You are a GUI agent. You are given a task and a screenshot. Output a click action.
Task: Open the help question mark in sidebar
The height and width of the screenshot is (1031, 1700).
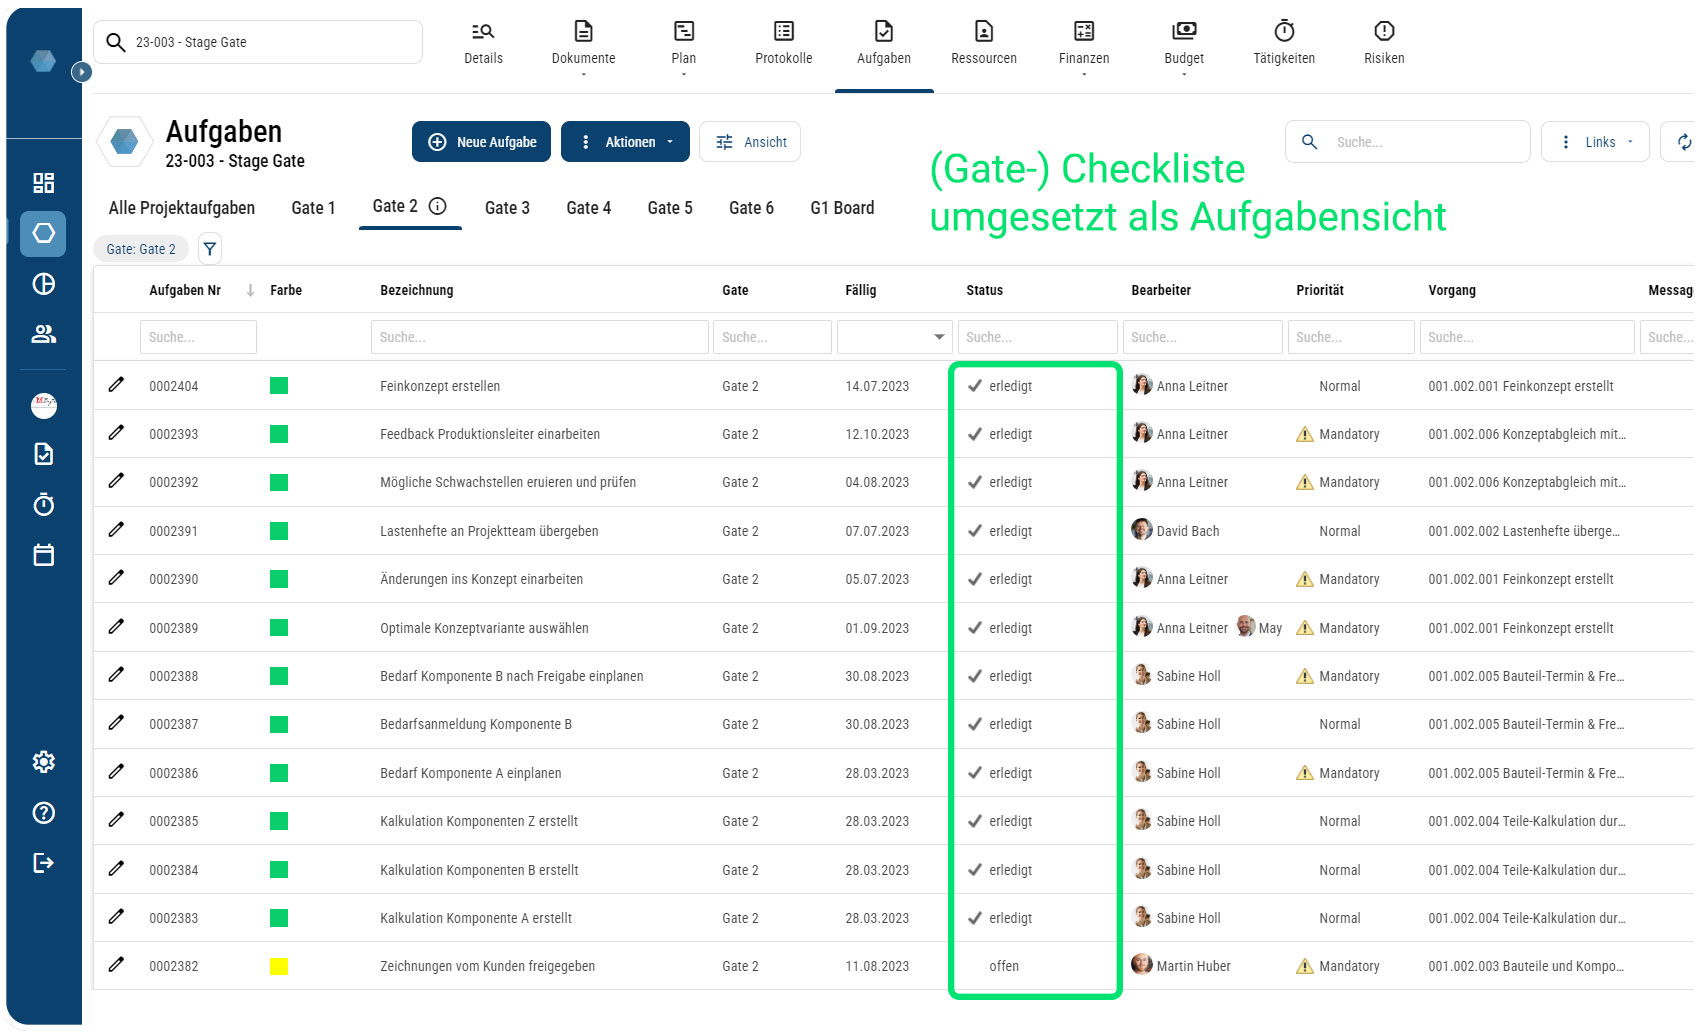(x=43, y=813)
